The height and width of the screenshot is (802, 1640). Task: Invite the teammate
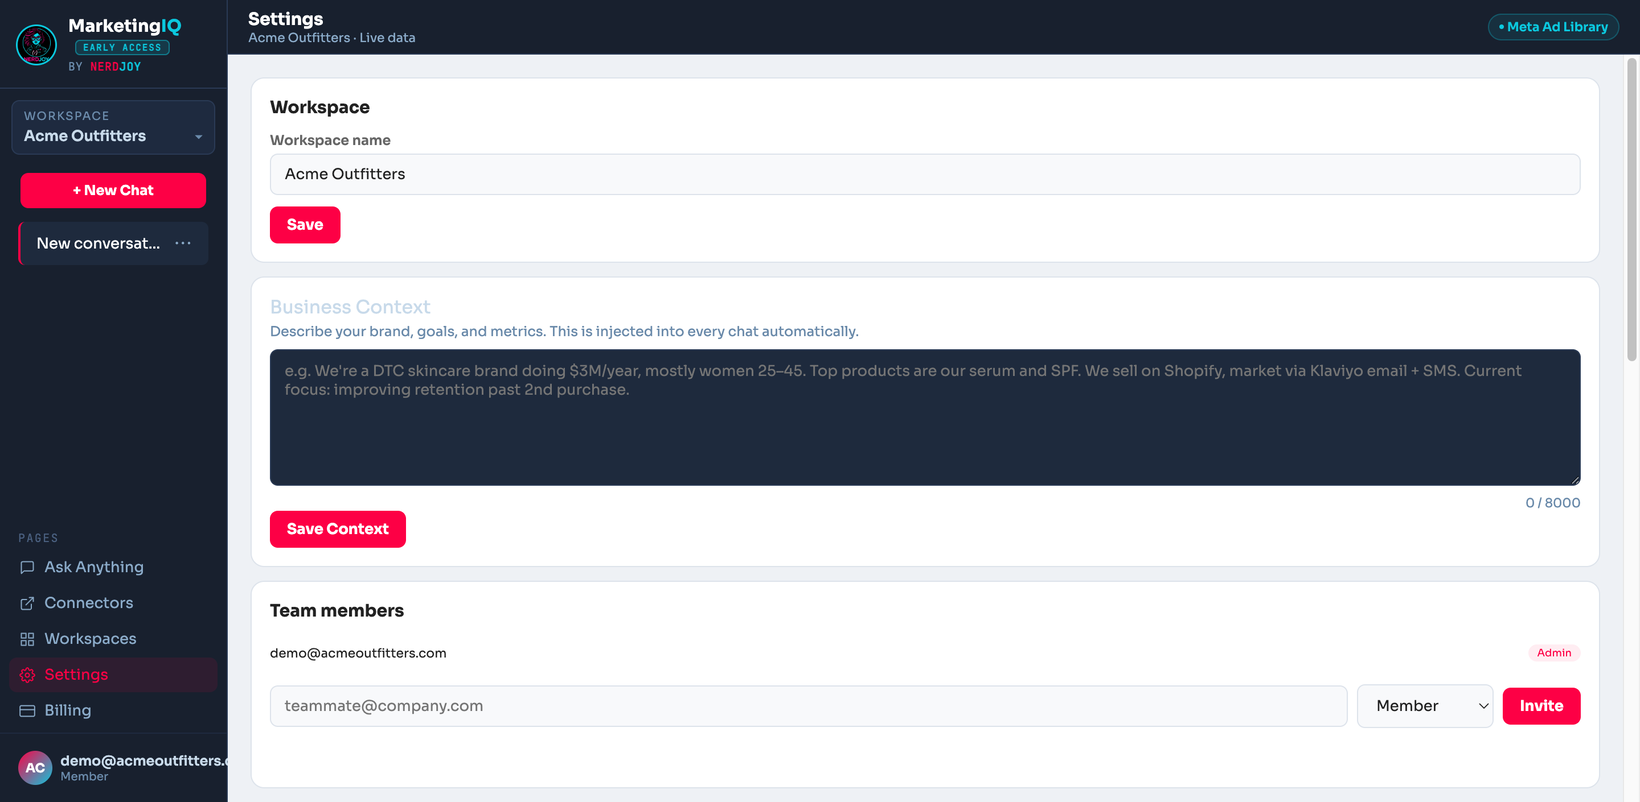pyautogui.click(x=1541, y=706)
